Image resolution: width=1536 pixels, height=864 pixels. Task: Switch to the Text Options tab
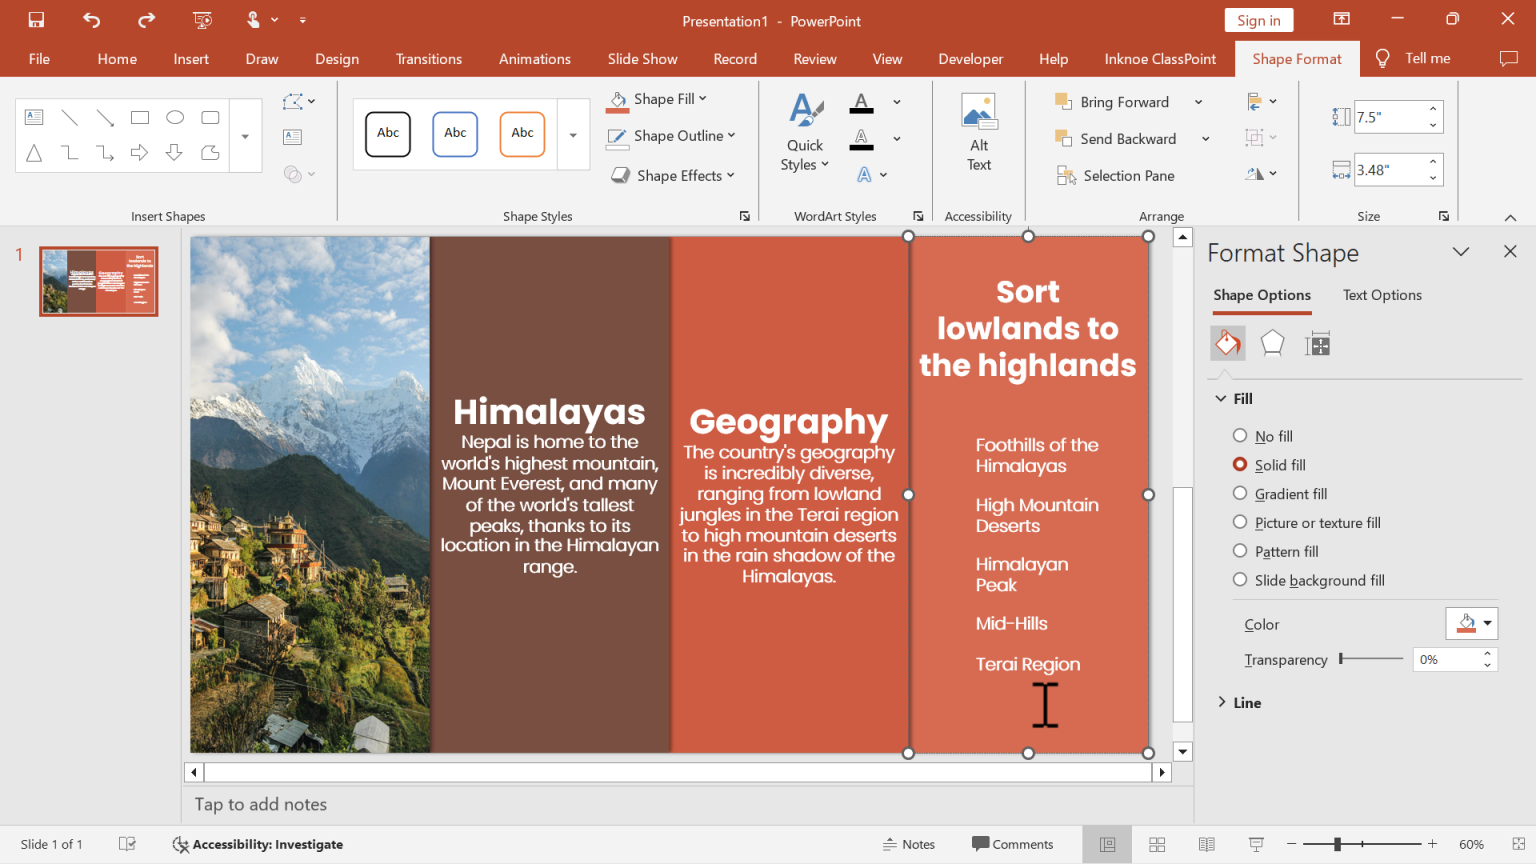coord(1382,295)
